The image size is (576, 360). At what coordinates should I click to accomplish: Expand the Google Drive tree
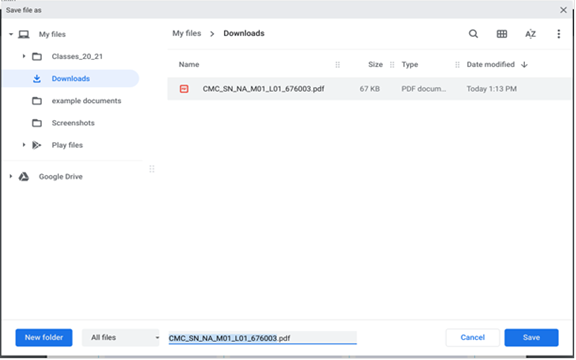tap(11, 176)
